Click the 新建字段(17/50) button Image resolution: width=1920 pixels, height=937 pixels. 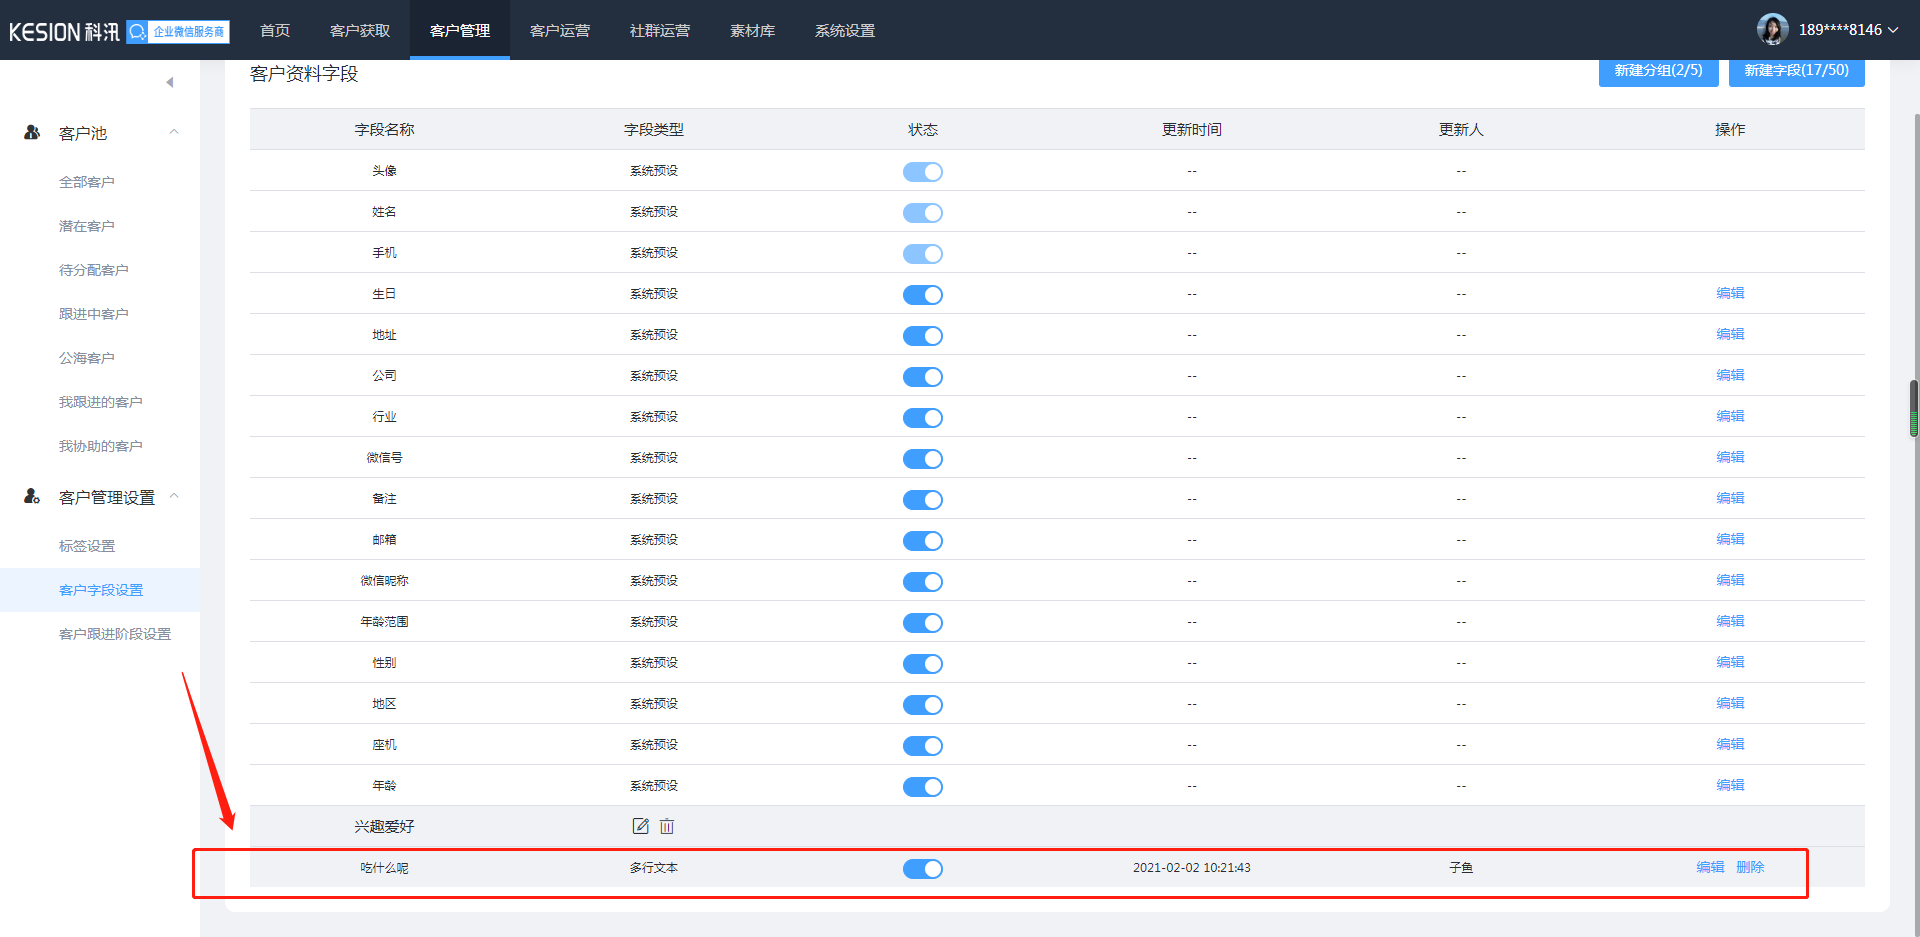tap(1796, 71)
